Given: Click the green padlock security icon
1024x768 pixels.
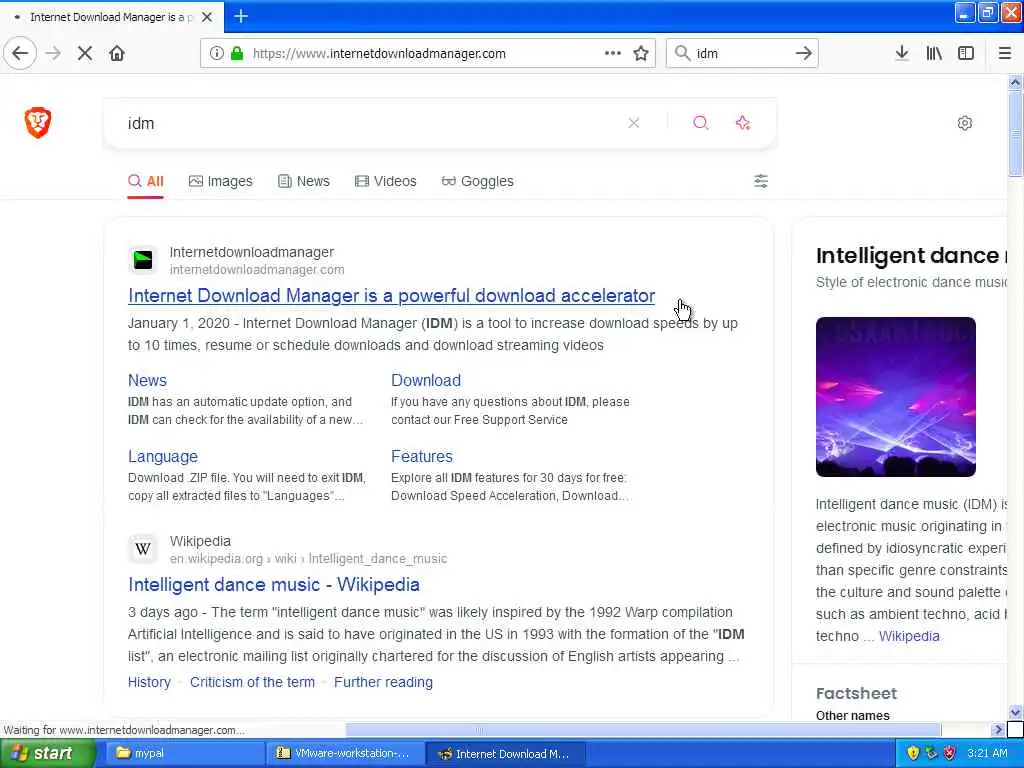Looking at the screenshot, I should (x=237, y=53).
